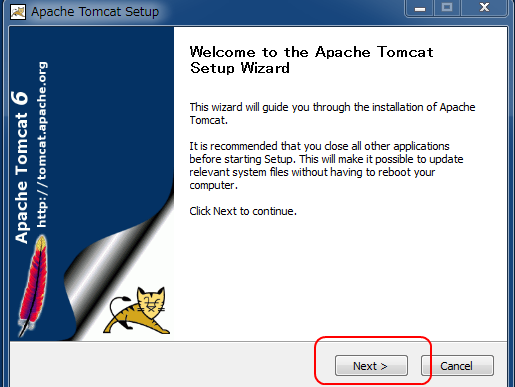Maximize the Apache Tomcat Setup window

pos(447,8)
